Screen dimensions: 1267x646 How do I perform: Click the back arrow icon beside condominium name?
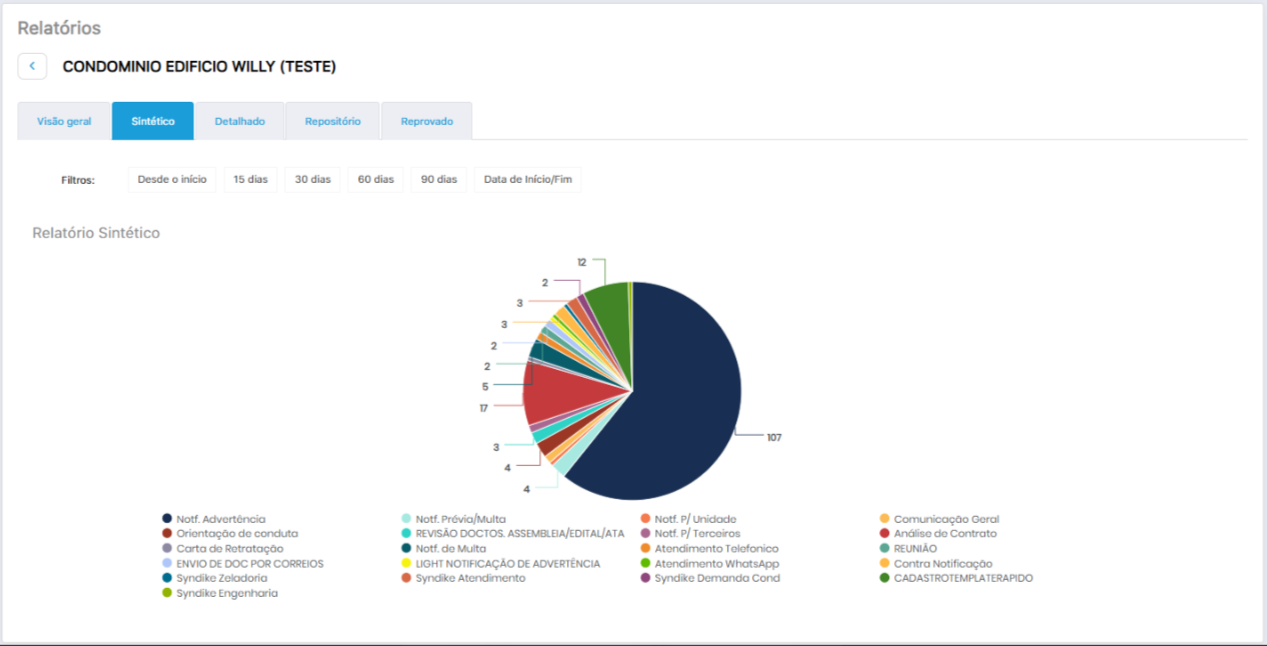(32, 66)
